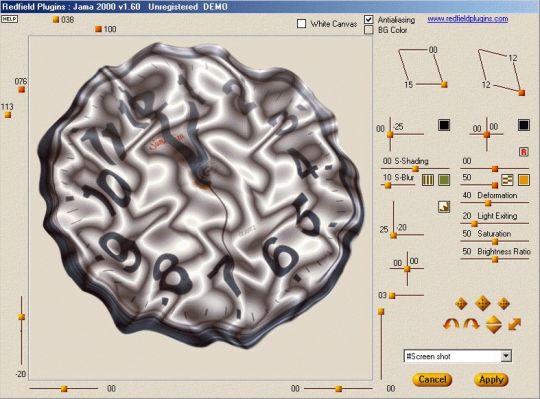Click the corner handle of the 00/15 parallelogram
Screen dimensions: 540x399
click(x=444, y=84)
